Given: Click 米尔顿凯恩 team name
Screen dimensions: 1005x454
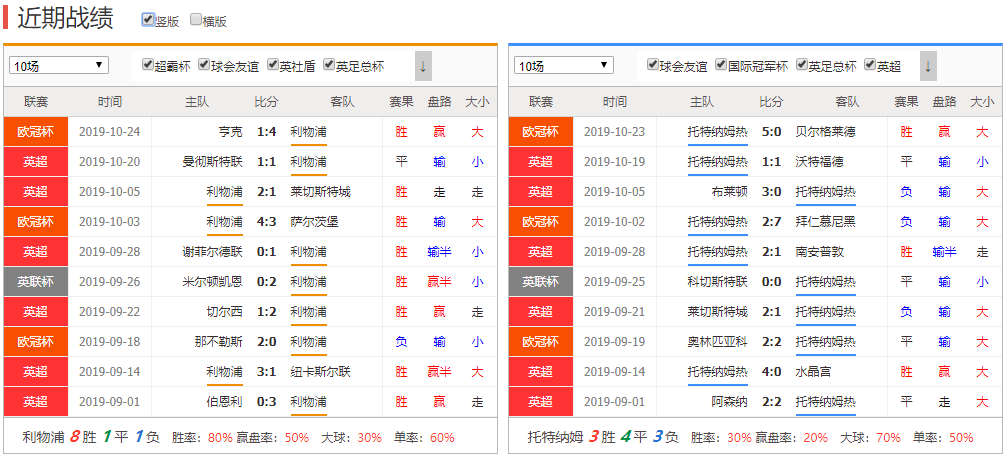Looking at the screenshot, I should 213,282.
